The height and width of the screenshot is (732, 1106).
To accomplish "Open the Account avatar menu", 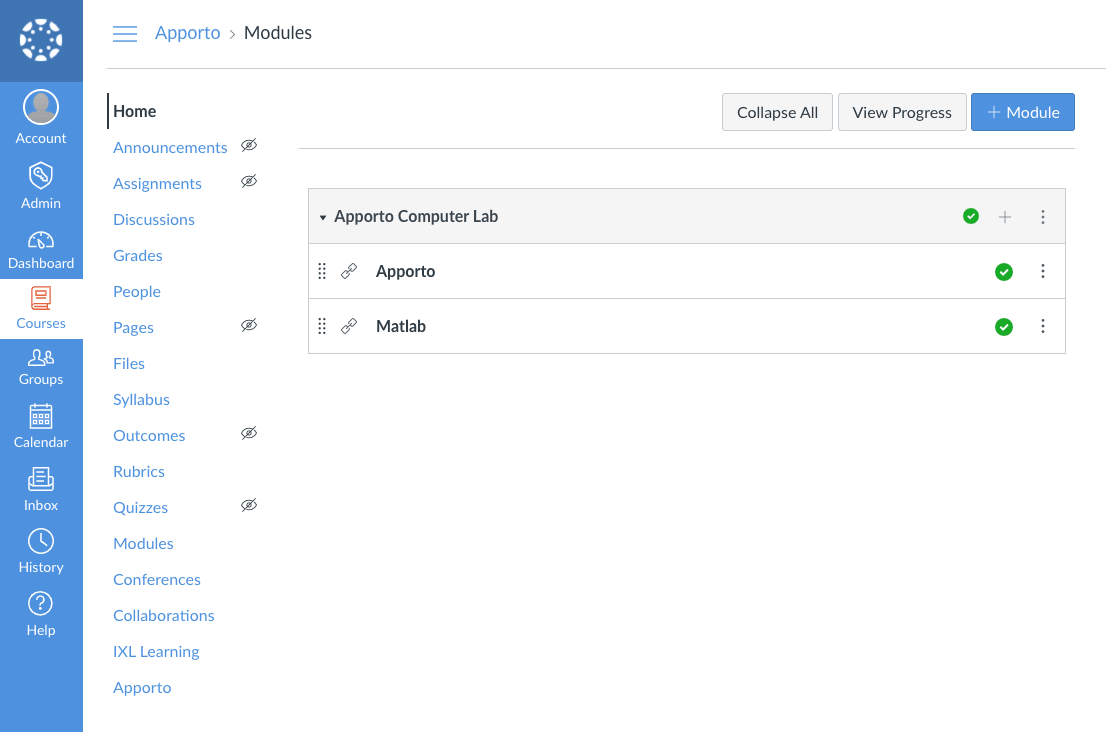I will pyautogui.click(x=41, y=108).
